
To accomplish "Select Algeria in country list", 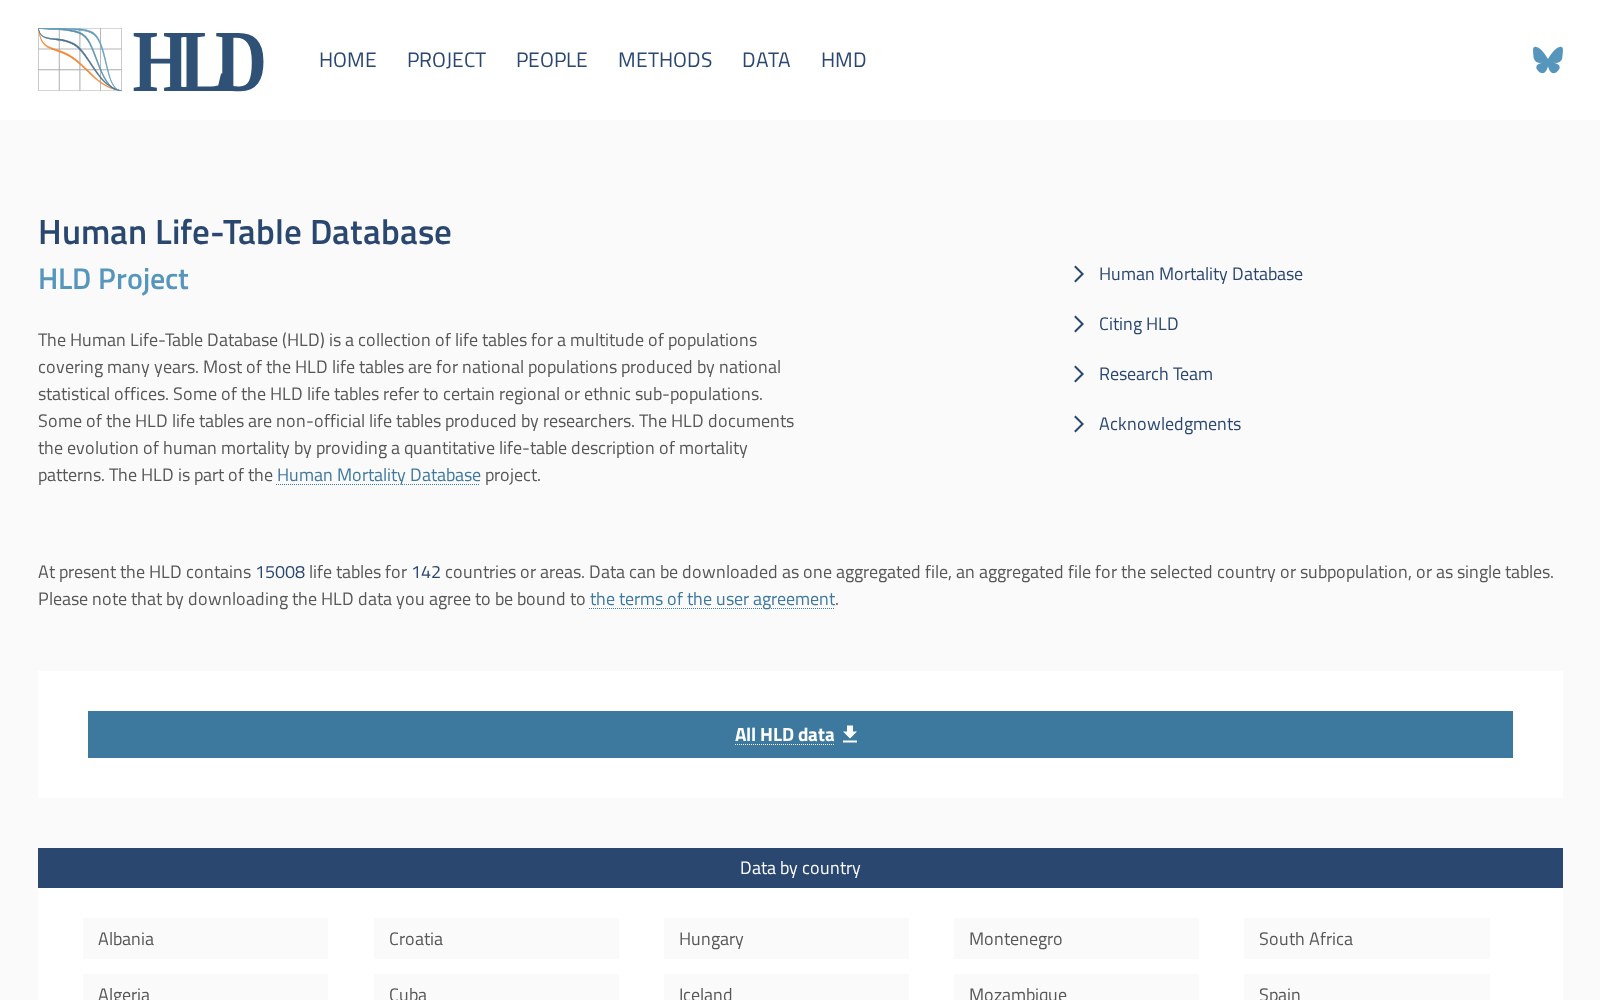I will 205,988.
